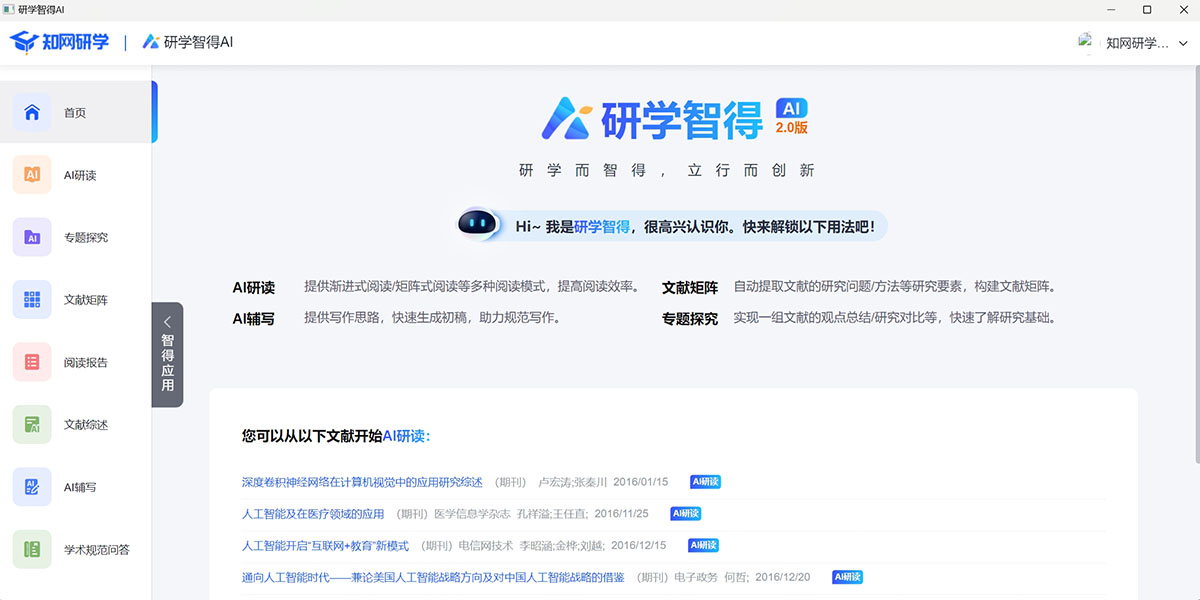The height and width of the screenshot is (600, 1200).
Task: Open the 学术规范问答 book icon
Action: (32, 549)
